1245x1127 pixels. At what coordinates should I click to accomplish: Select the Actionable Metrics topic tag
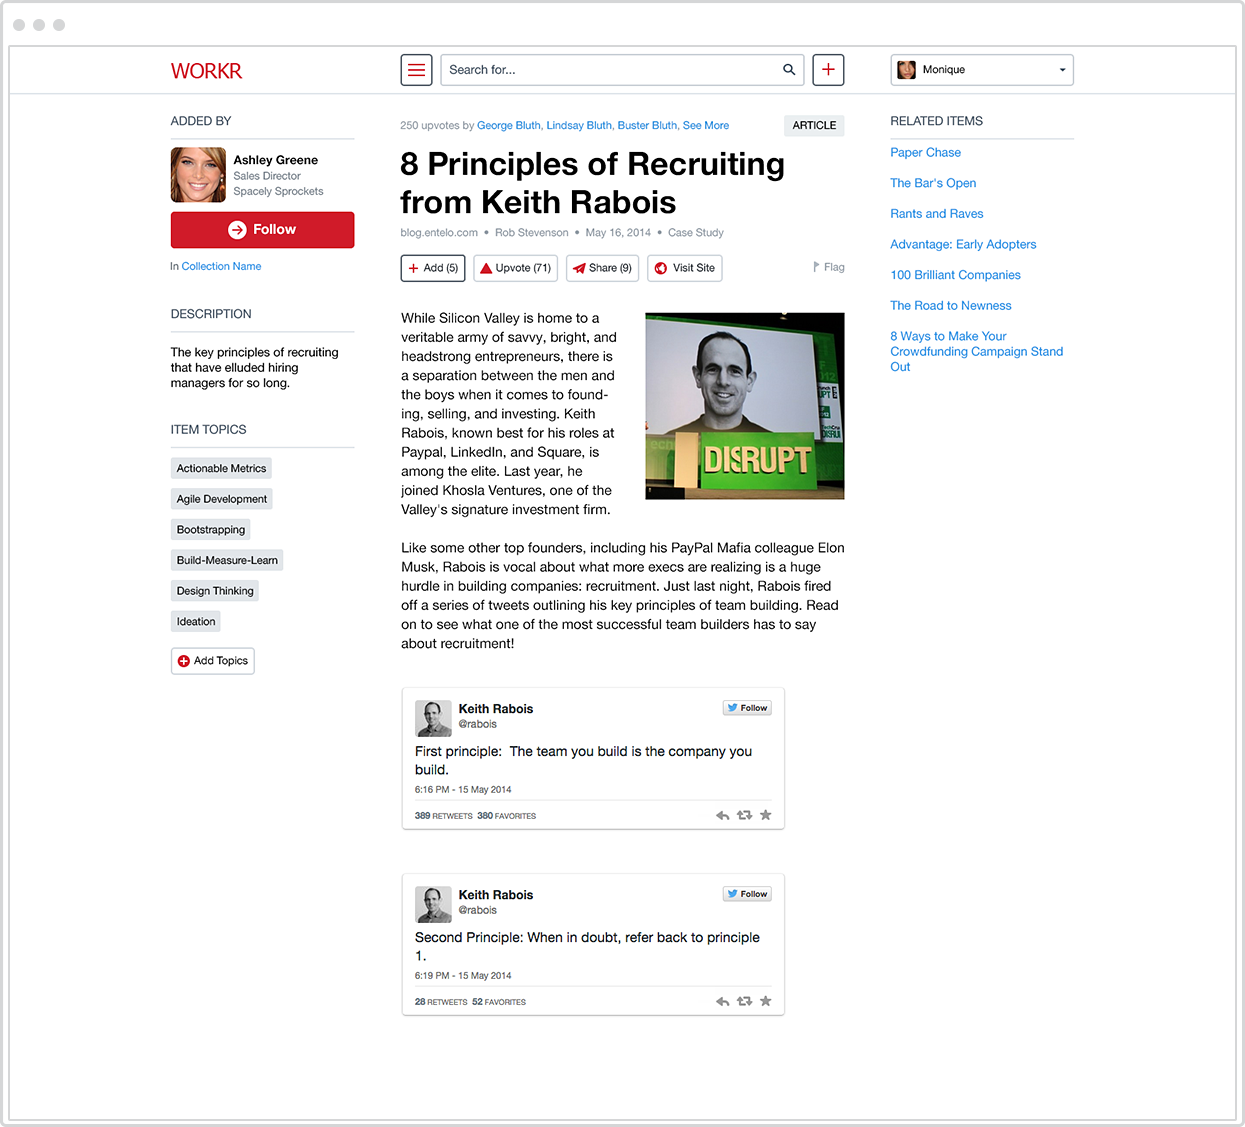pos(221,469)
